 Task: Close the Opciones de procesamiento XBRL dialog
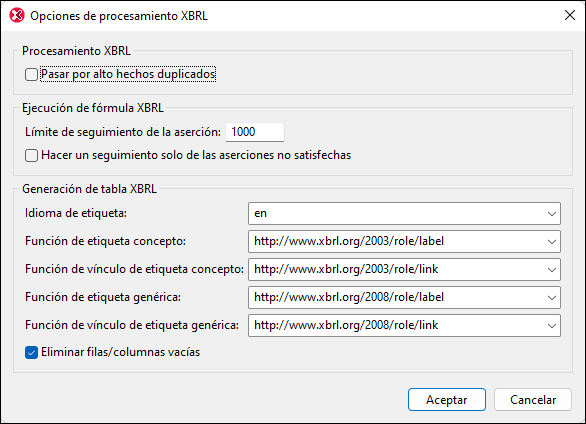coord(570,15)
